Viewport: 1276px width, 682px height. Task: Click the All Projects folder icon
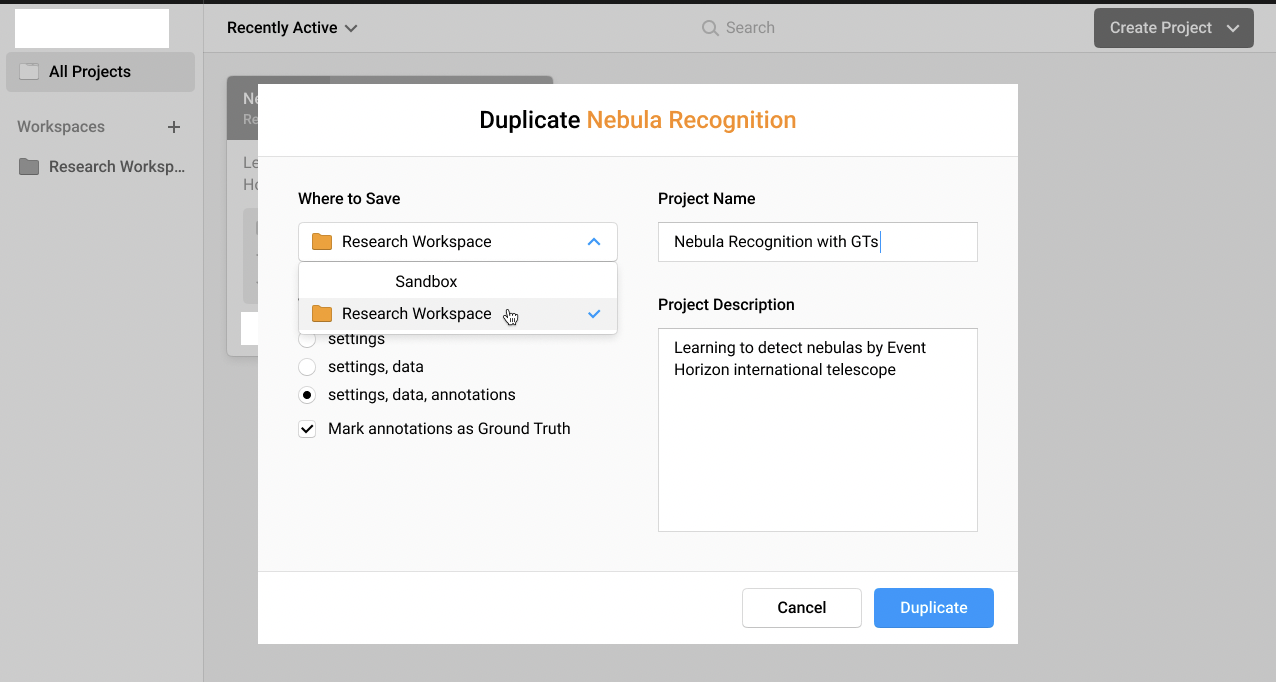(29, 72)
